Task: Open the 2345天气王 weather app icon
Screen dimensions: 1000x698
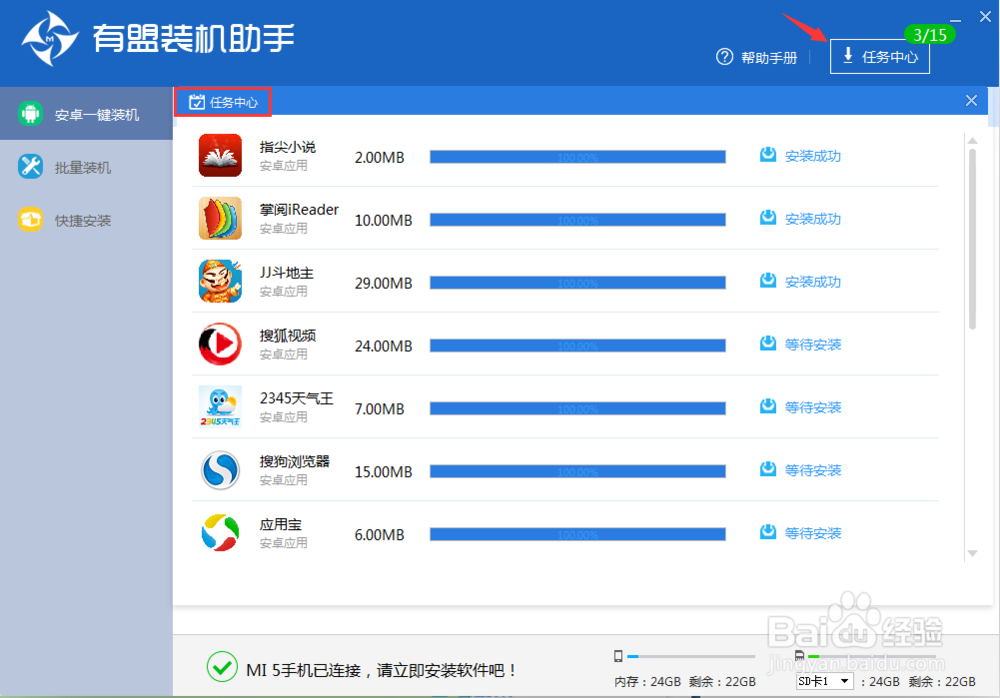Action: tap(219, 407)
